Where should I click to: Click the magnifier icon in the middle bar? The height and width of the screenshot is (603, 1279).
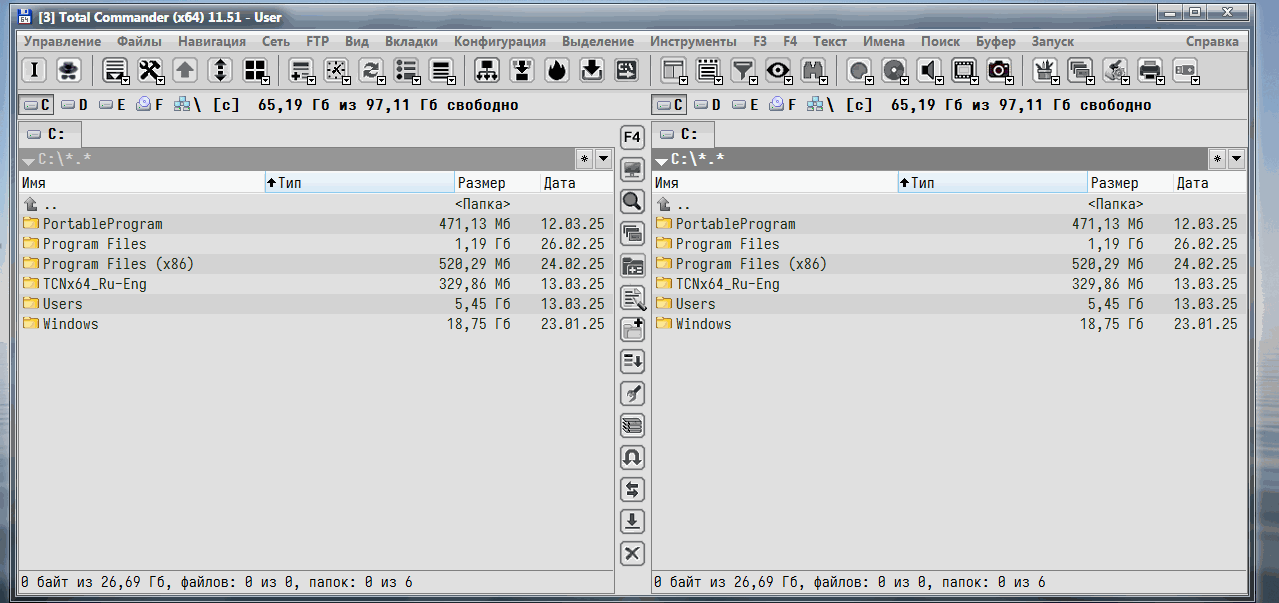click(632, 201)
